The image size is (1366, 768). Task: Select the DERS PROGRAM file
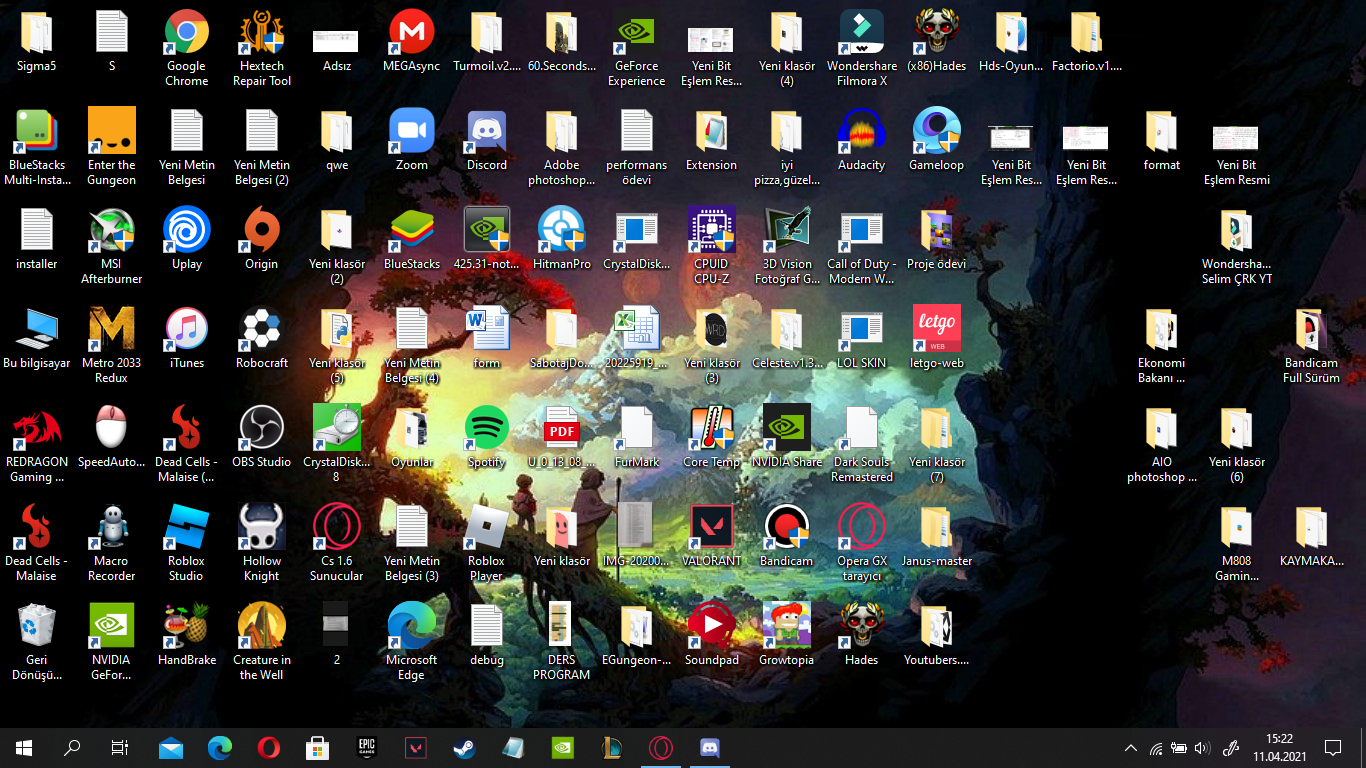pyautogui.click(x=562, y=642)
